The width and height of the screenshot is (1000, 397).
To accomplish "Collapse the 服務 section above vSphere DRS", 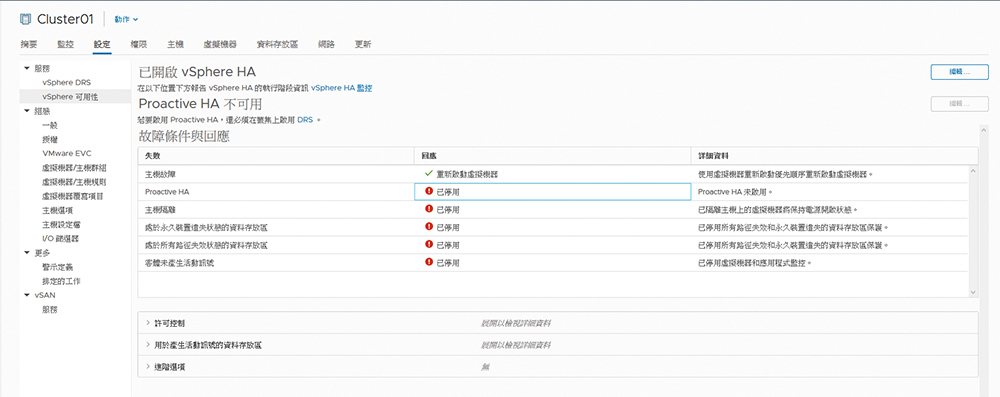I will coord(27,68).
